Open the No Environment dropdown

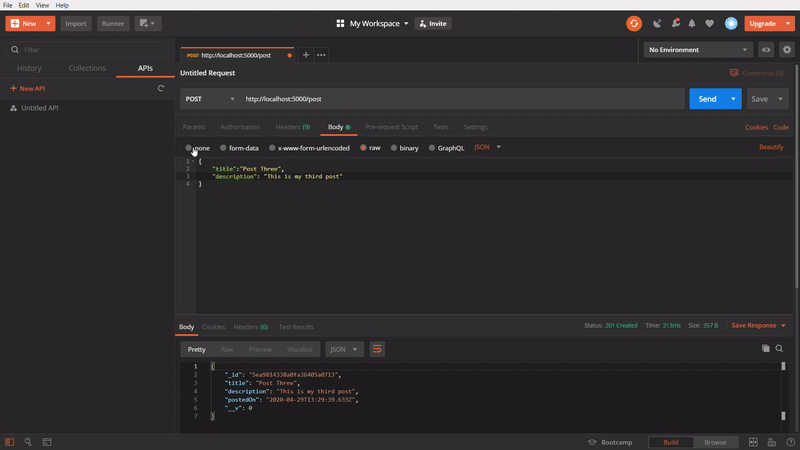click(698, 50)
